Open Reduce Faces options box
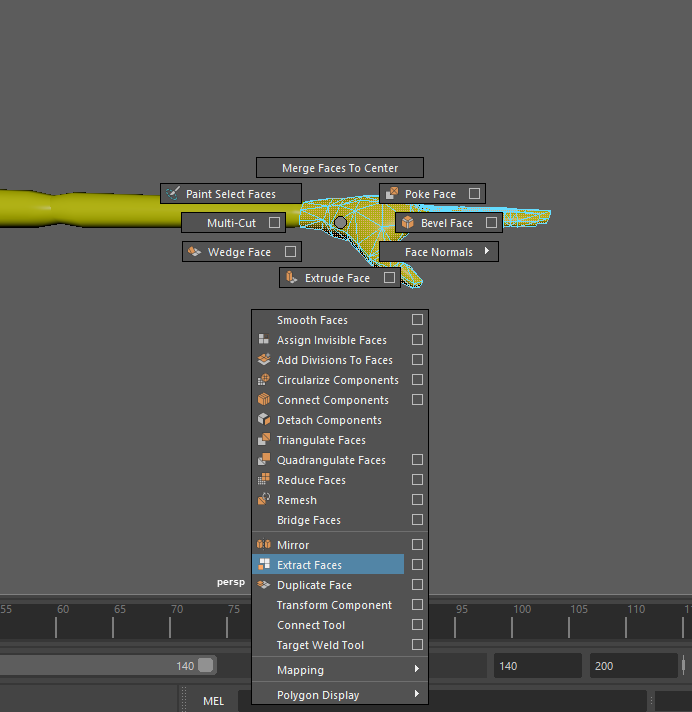 417,480
